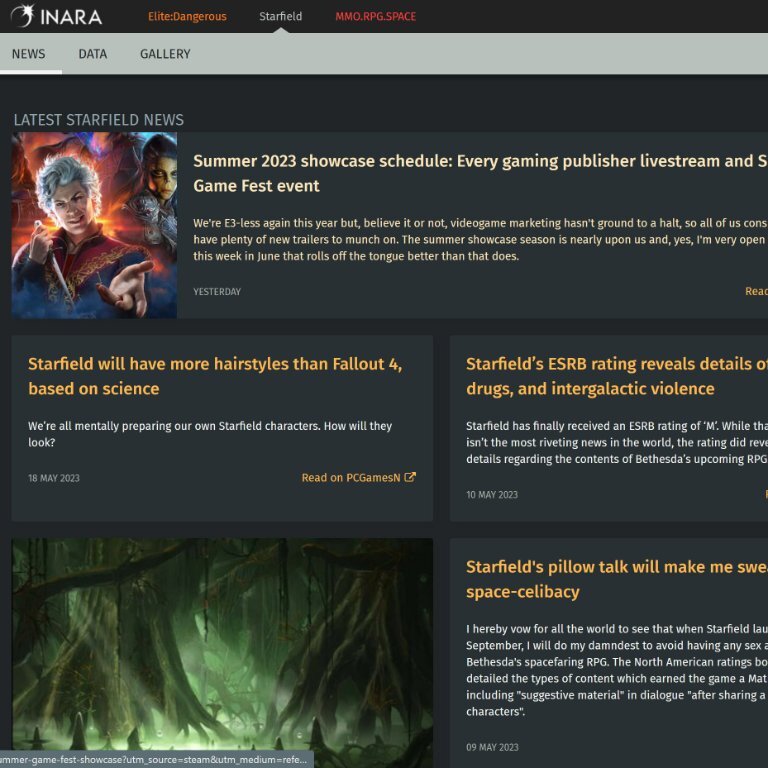Screen dimensions: 768x768
Task: Click the Latest Starfield News heading
Action: point(99,120)
